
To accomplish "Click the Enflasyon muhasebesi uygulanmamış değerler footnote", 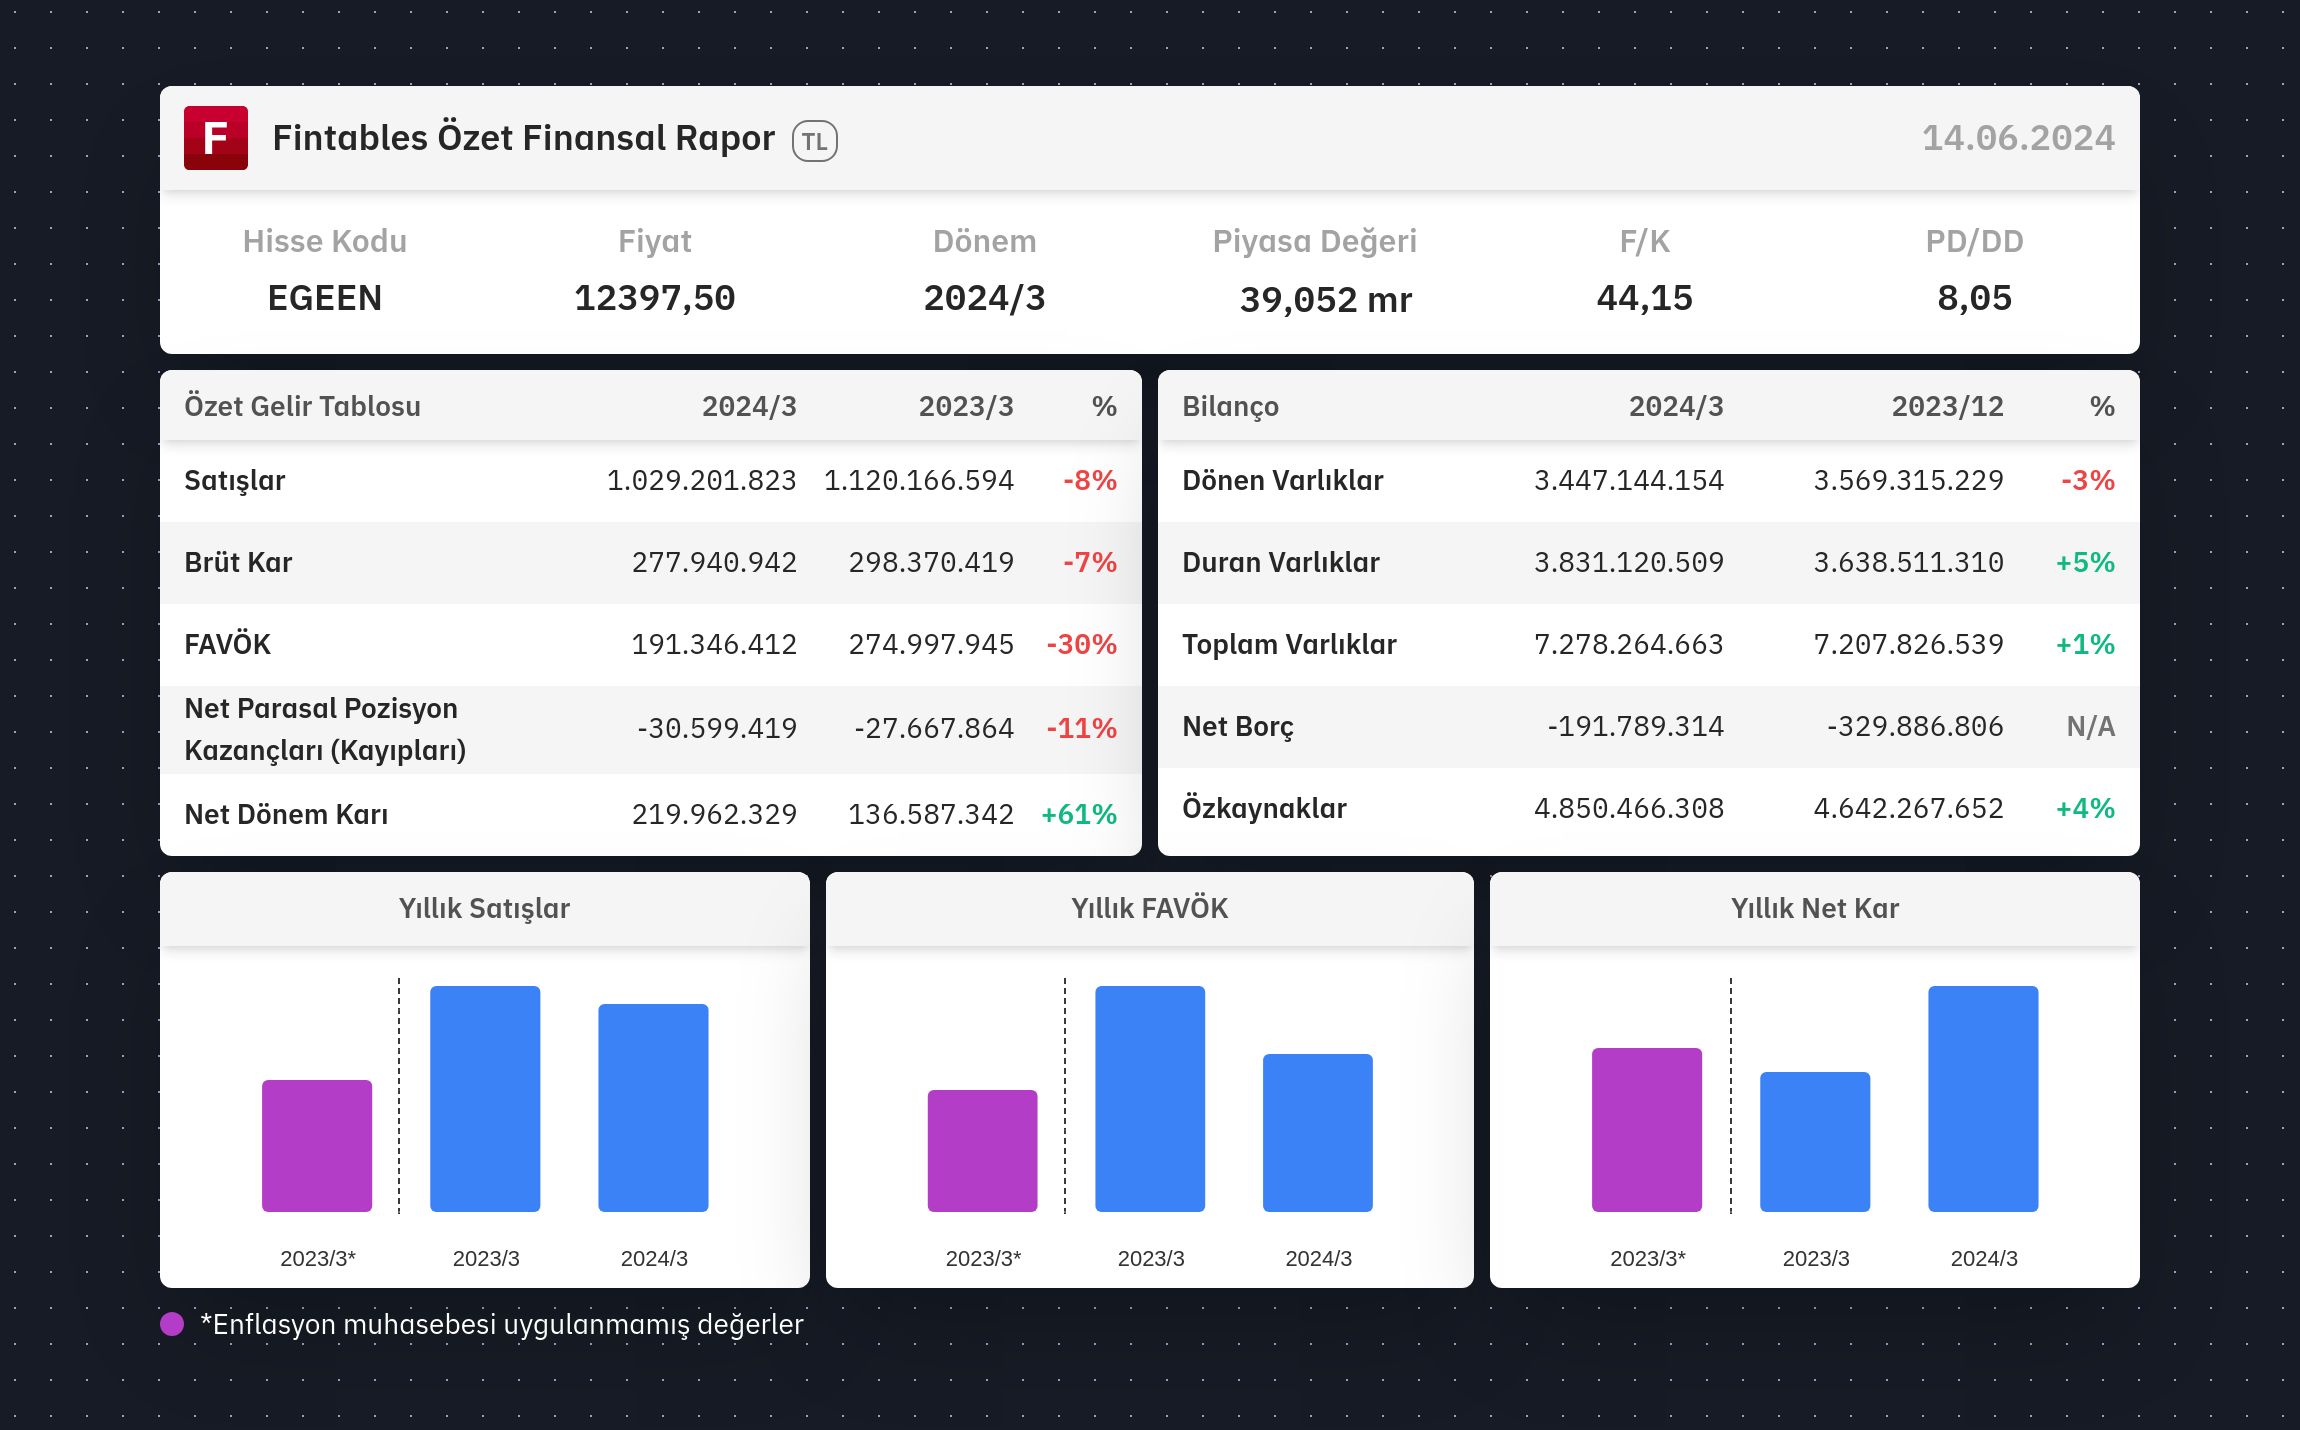I will tap(502, 1325).
